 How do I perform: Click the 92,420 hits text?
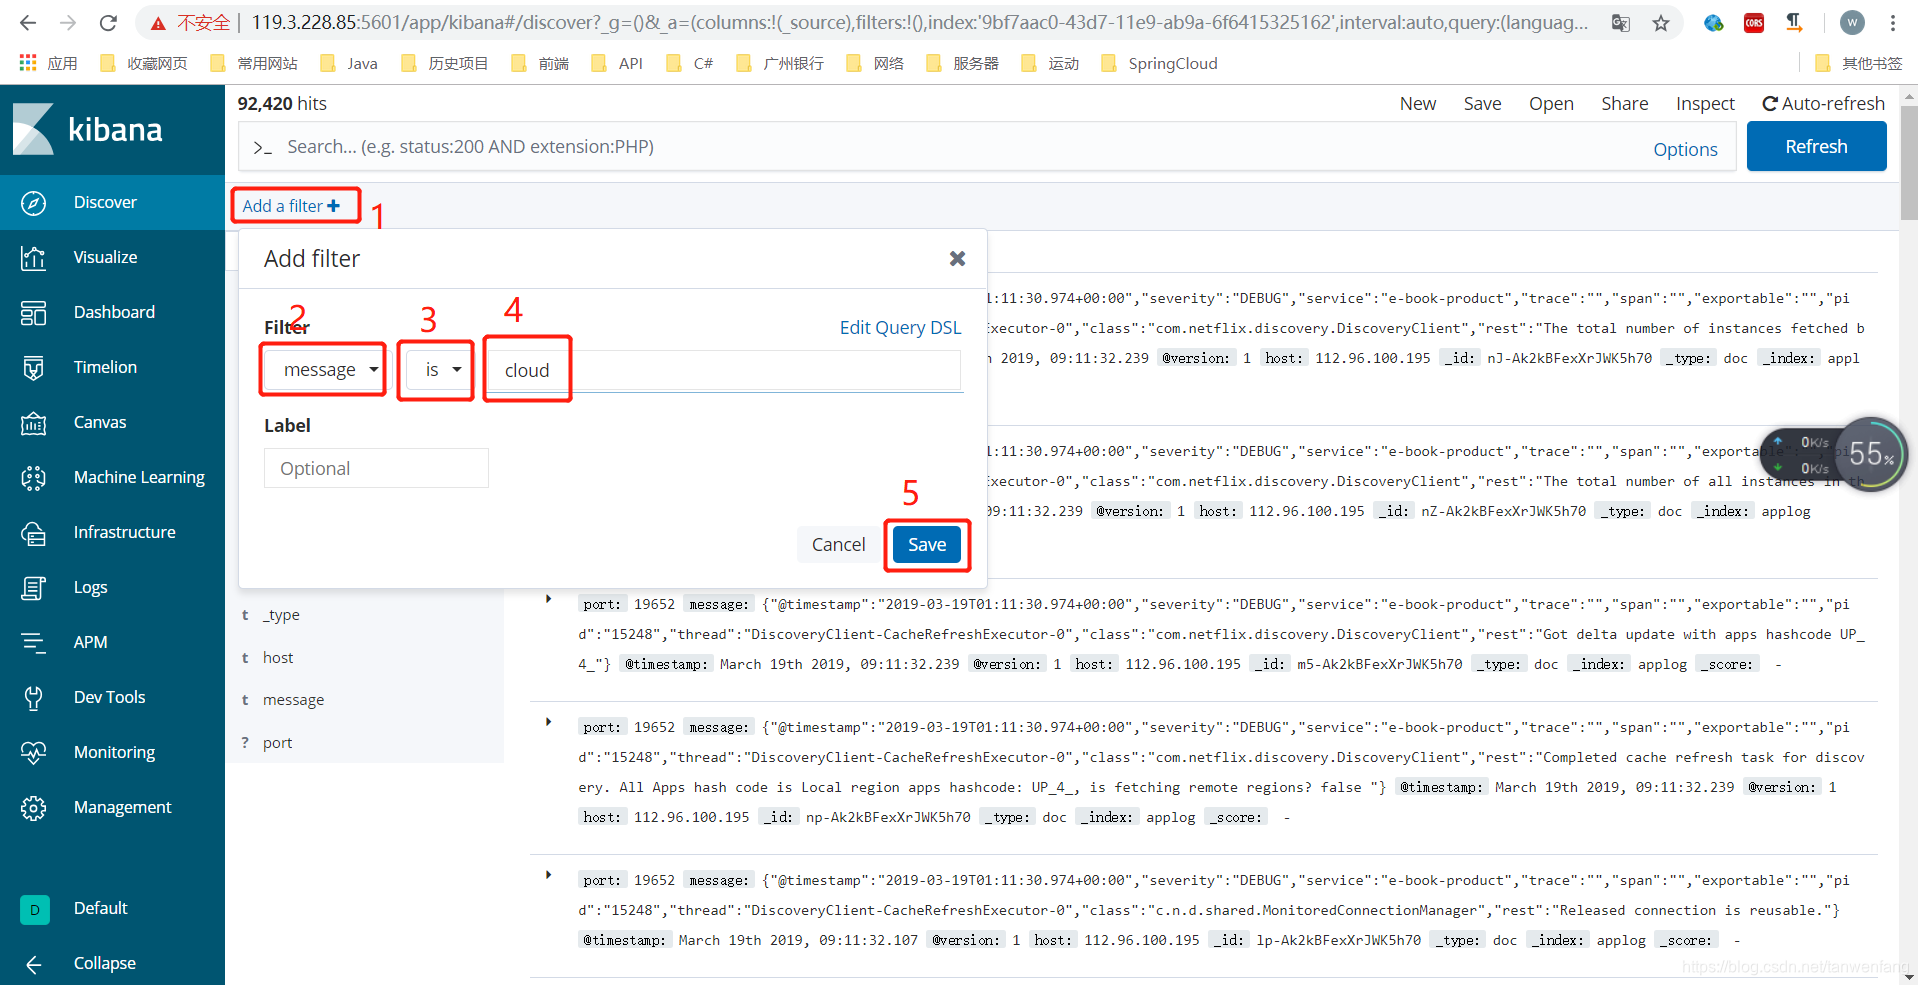point(282,104)
